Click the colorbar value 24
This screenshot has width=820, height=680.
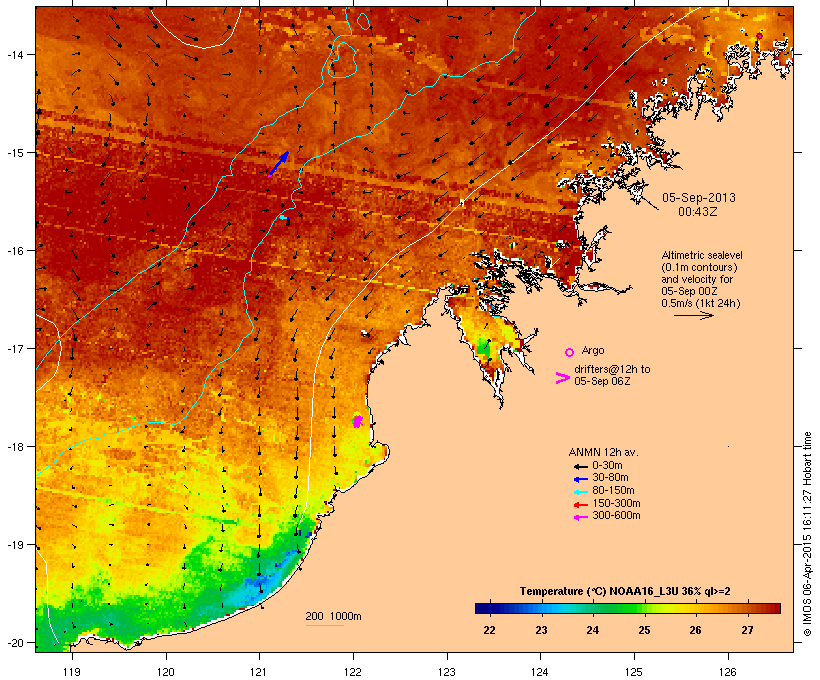coord(592,630)
